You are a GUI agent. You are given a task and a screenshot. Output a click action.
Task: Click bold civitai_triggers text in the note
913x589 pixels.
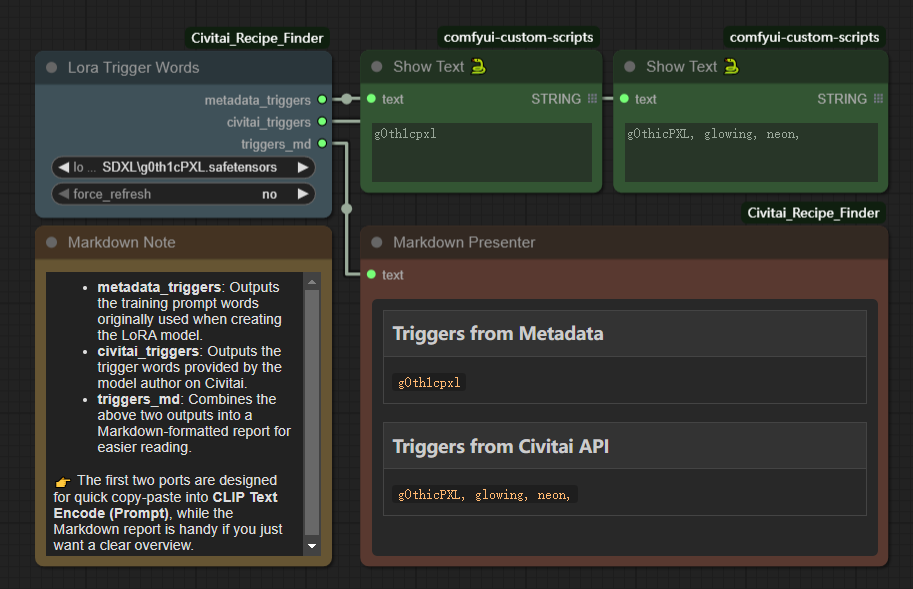click(148, 352)
